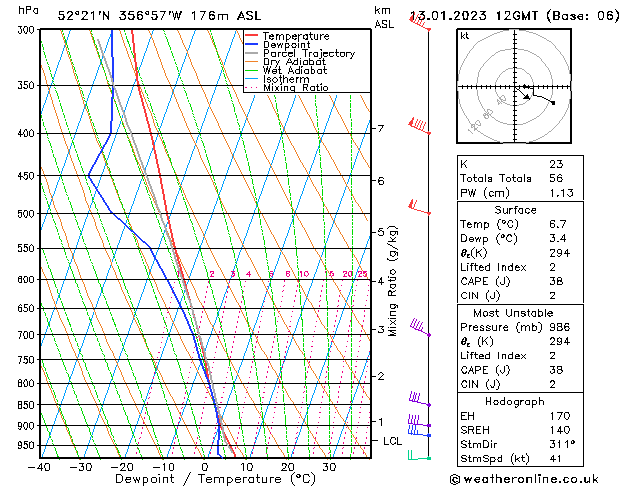Click the Surface Dewp value "3.4"
Viewport: 629px width, 486px height.
coord(558,239)
